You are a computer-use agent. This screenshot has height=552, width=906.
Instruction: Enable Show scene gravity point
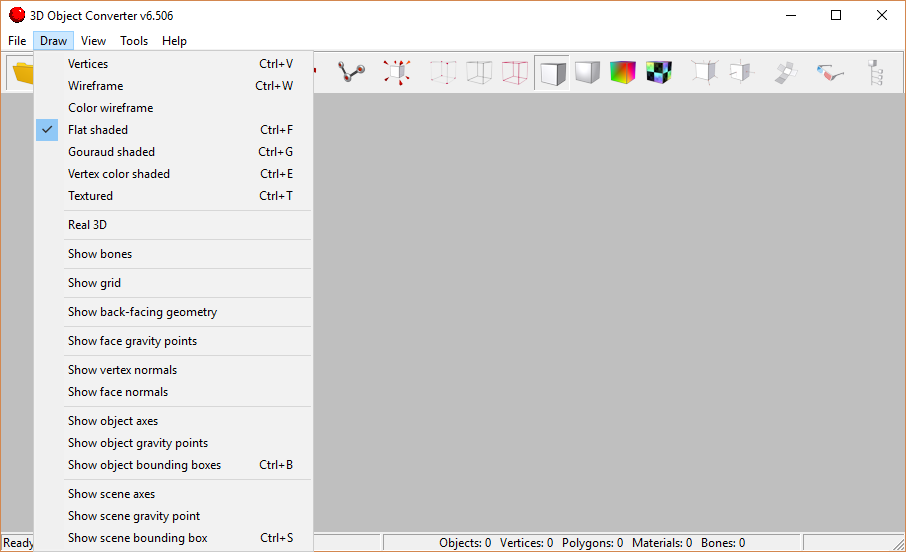tap(173, 516)
